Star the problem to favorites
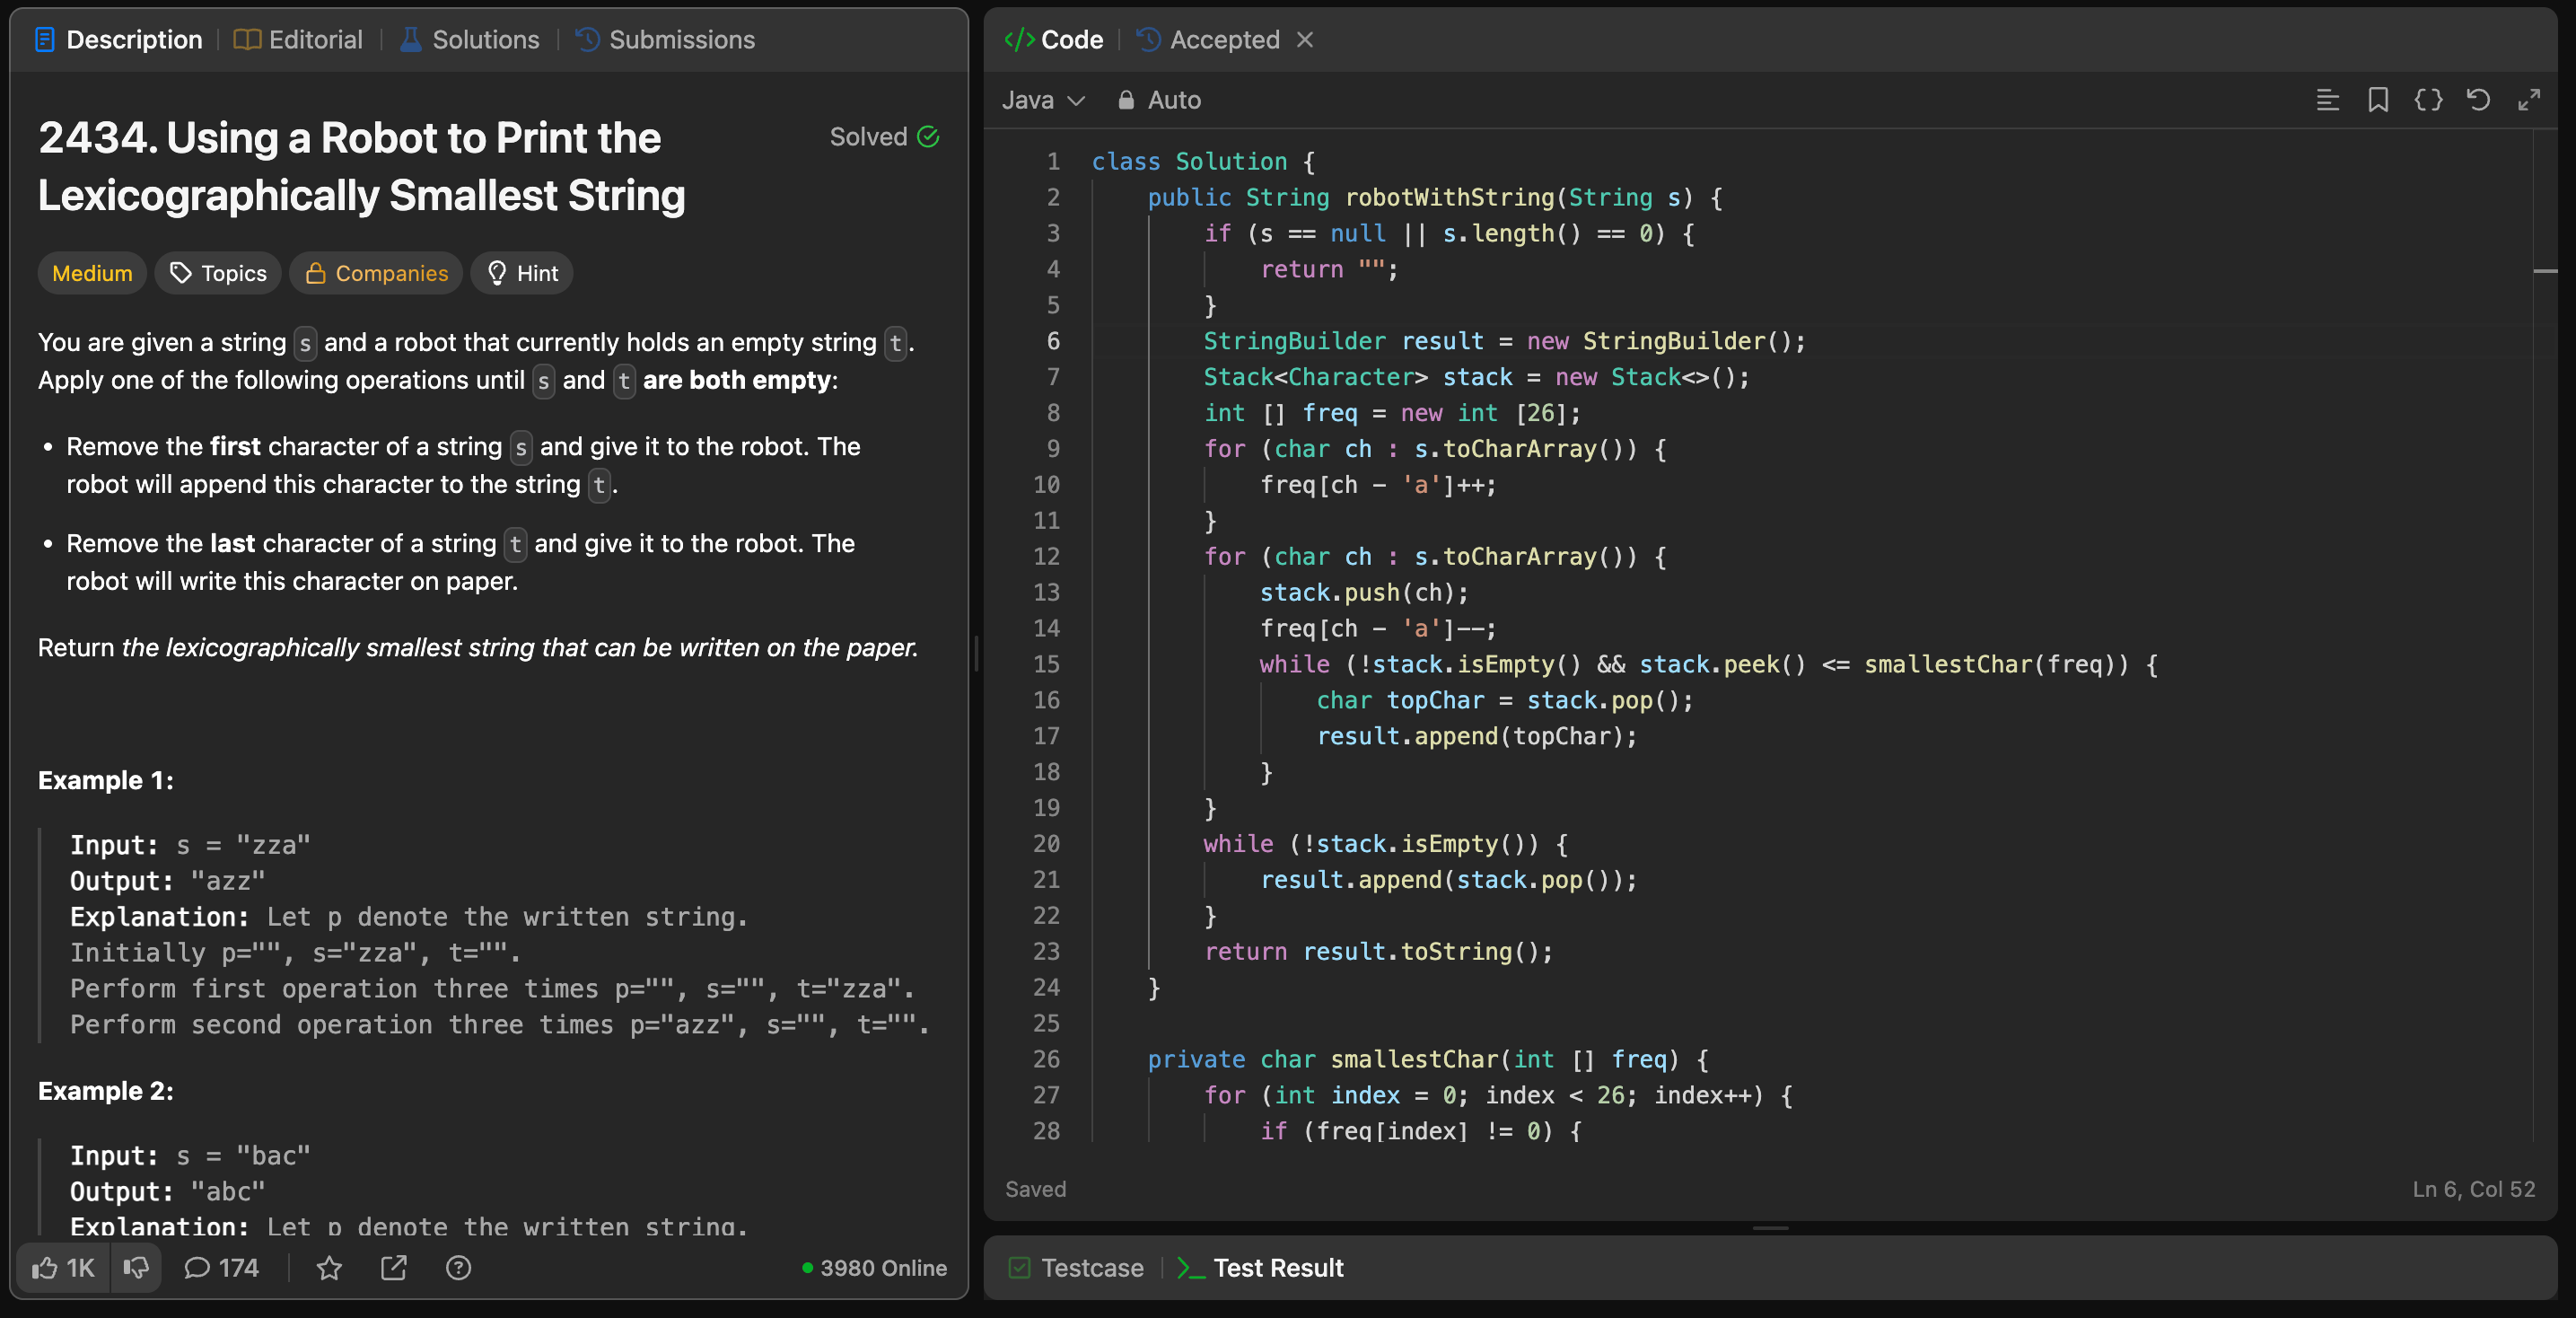This screenshot has width=2576, height=1318. (x=329, y=1268)
